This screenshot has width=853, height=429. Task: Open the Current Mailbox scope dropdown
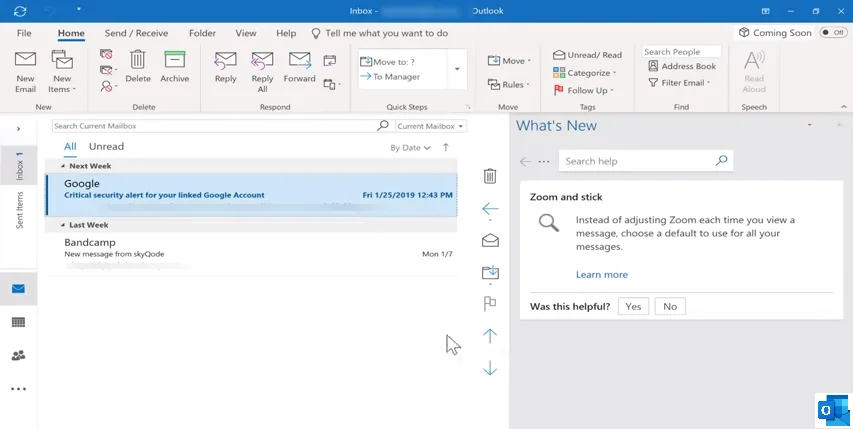pos(431,127)
